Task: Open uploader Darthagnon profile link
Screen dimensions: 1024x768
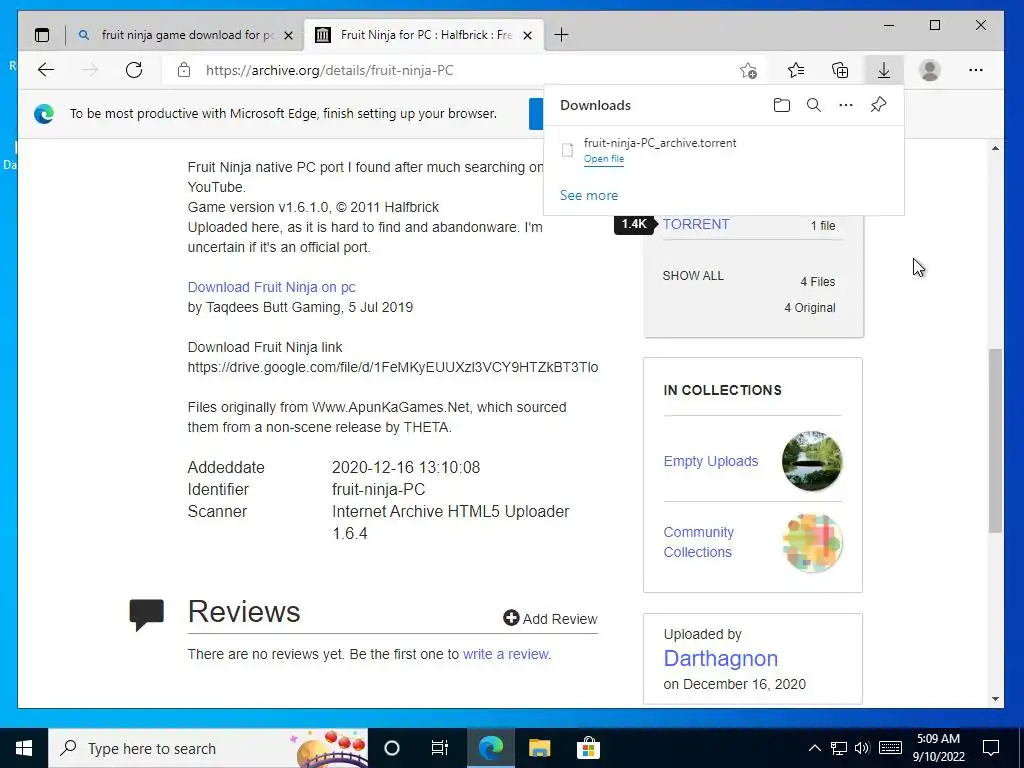Action: click(x=720, y=658)
